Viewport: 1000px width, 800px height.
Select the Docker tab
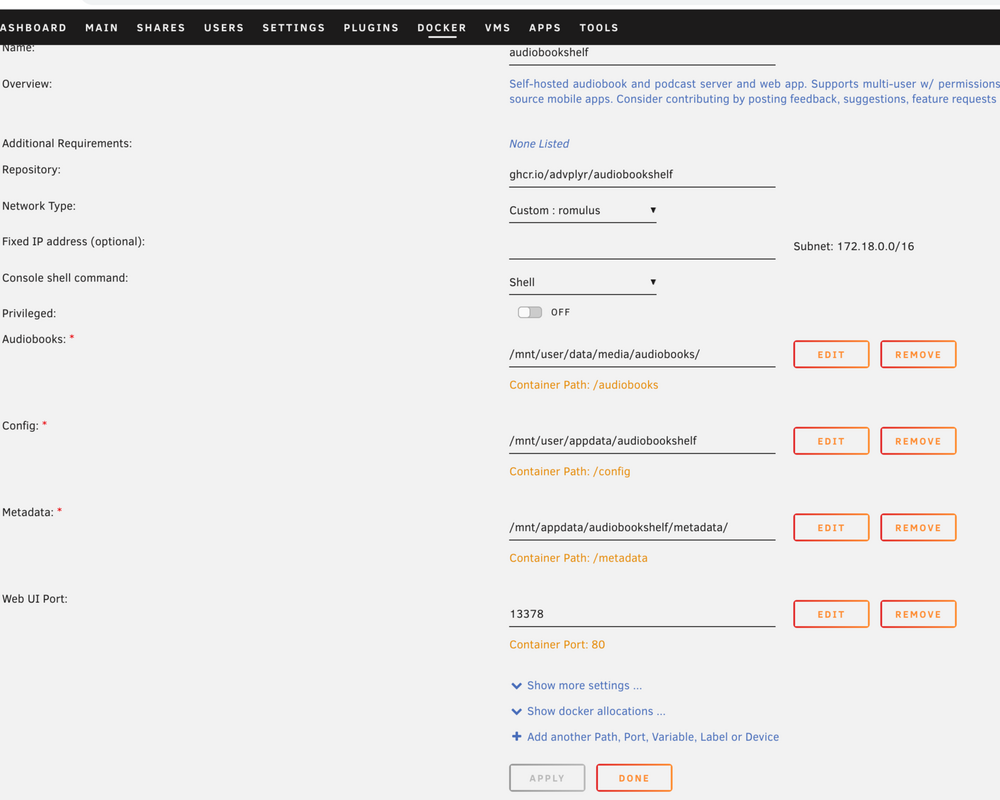(x=442, y=28)
